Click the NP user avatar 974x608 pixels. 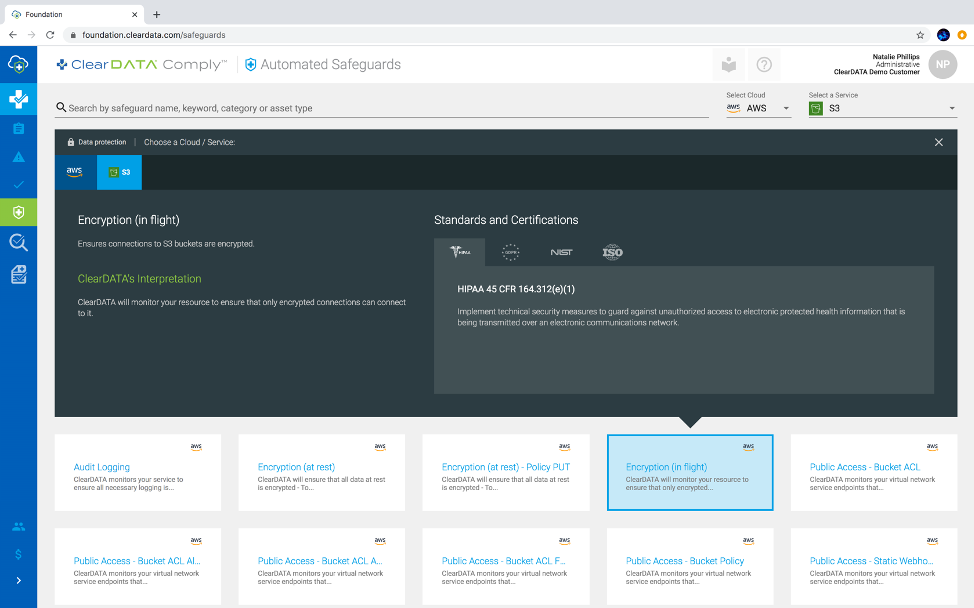click(x=942, y=65)
